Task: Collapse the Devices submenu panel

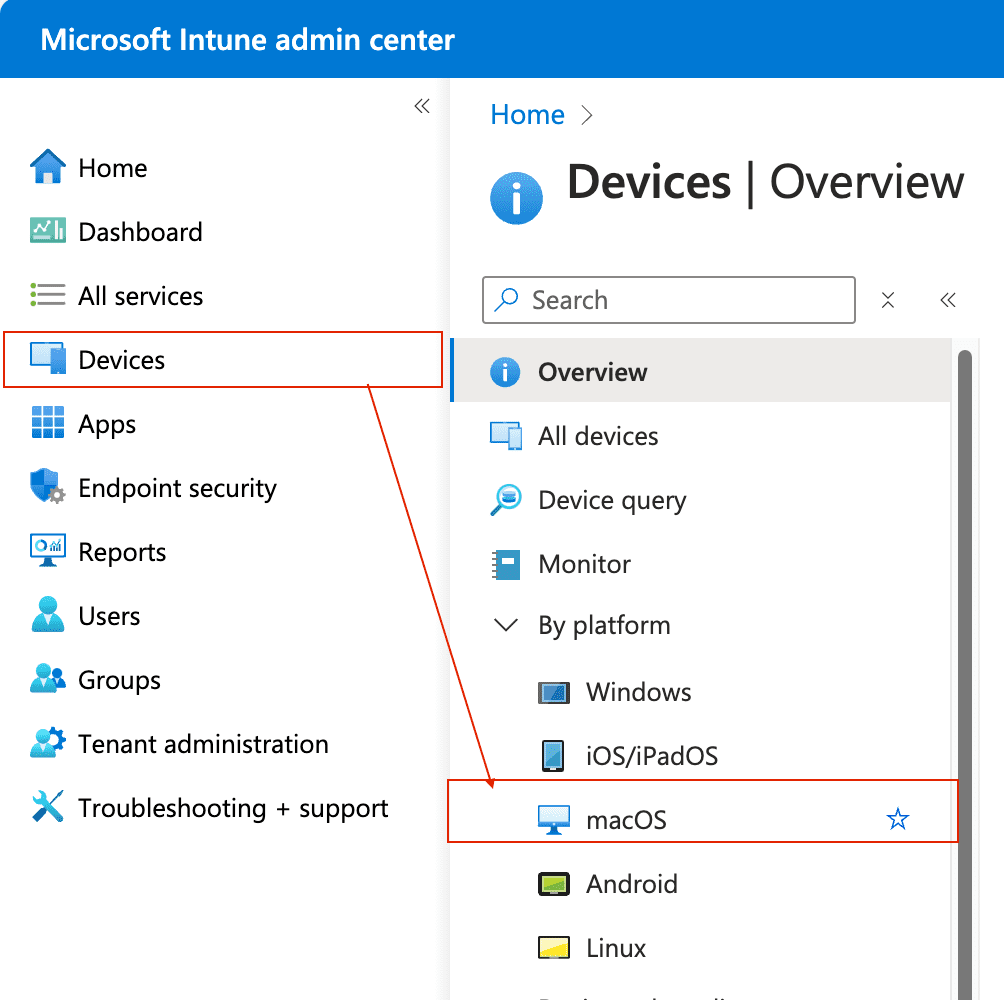Action: pos(947,300)
